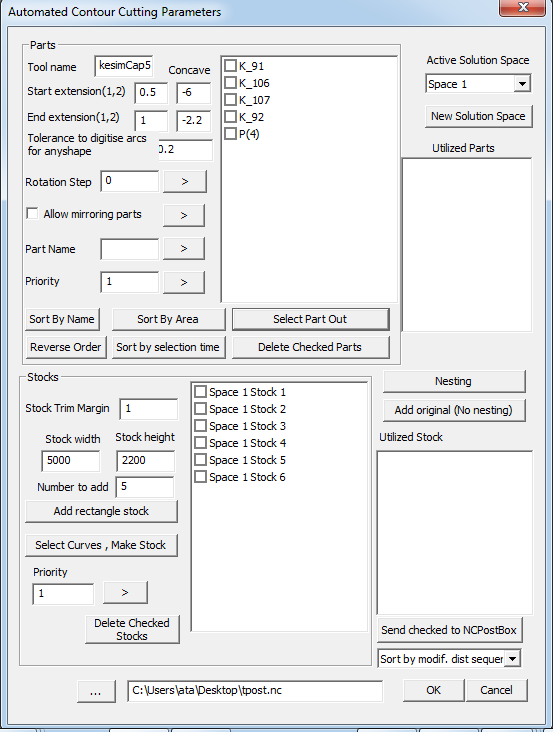This screenshot has height=732, width=553.
Task: Click Add rectangle stock button
Action: pyautogui.click(x=101, y=511)
